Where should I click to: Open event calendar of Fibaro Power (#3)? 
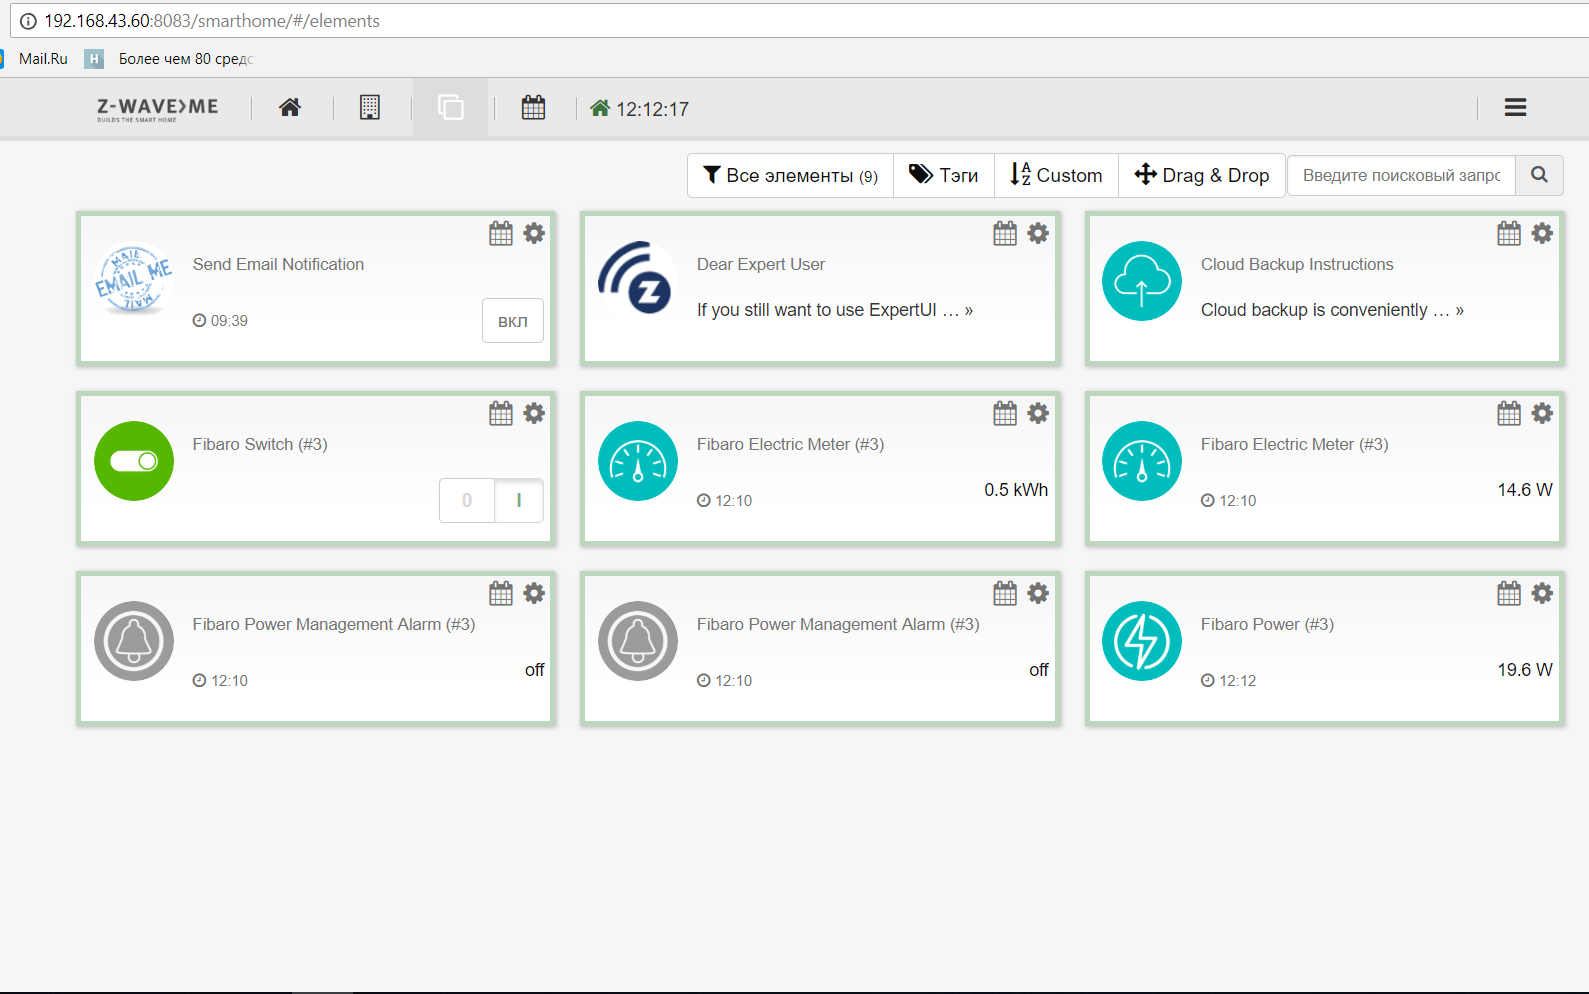click(x=1509, y=593)
